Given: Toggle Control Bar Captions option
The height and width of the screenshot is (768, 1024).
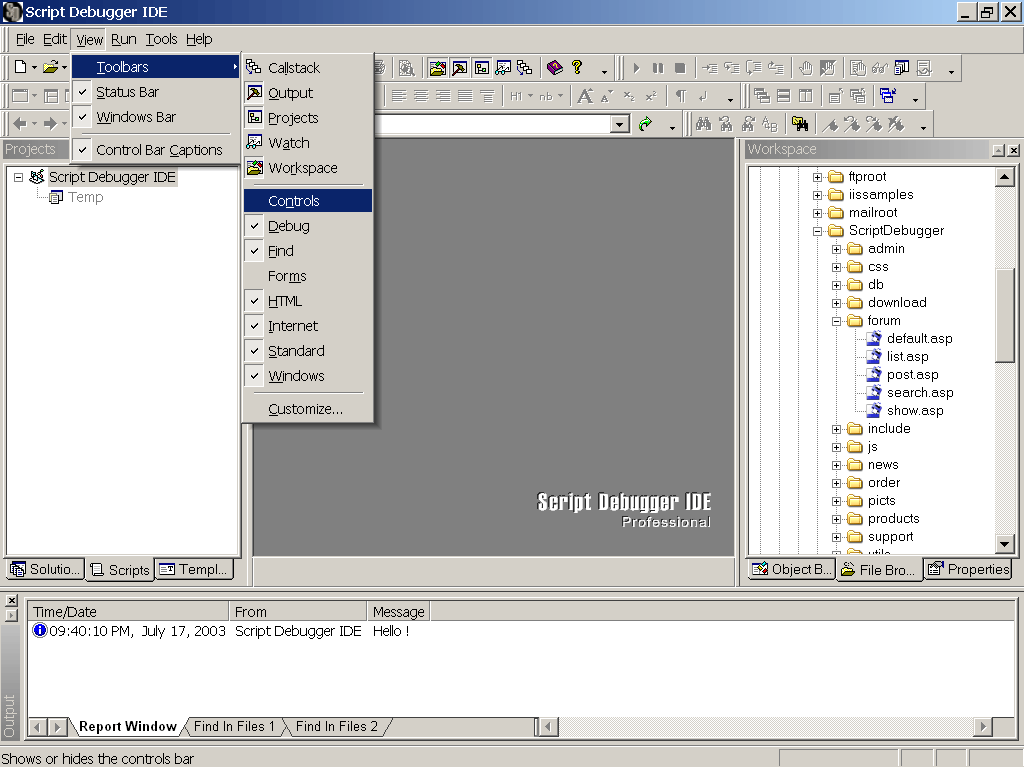Looking at the screenshot, I should point(155,150).
